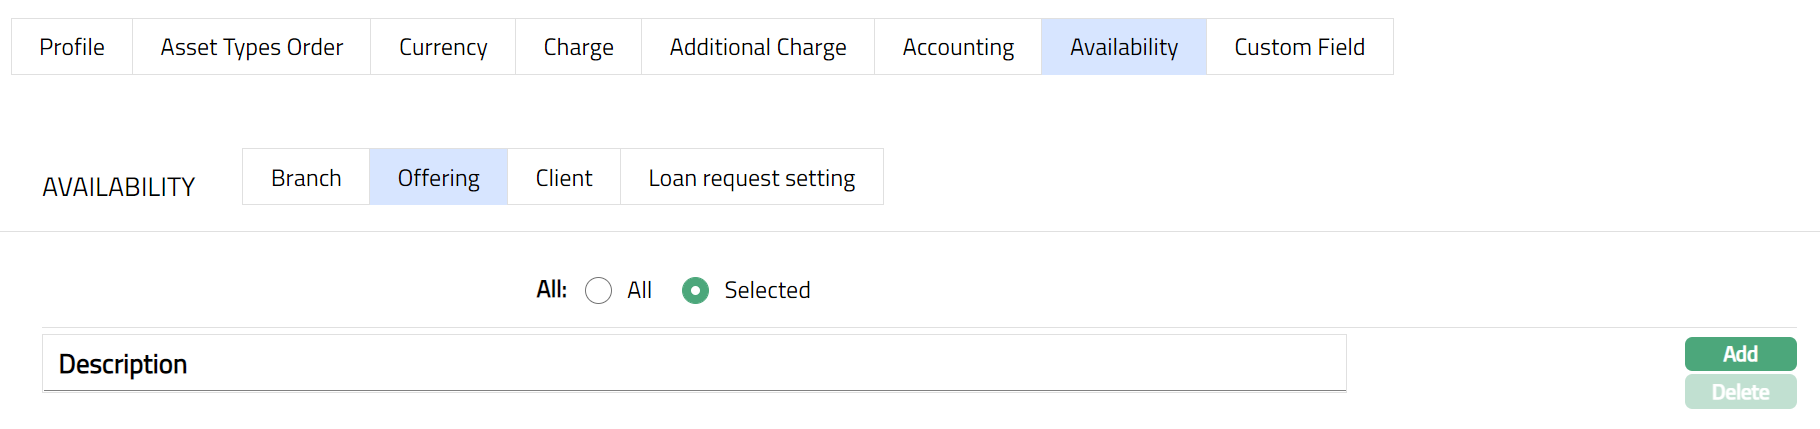Open the Loan request setting sub-tab
1820x429 pixels.
[752, 177]
